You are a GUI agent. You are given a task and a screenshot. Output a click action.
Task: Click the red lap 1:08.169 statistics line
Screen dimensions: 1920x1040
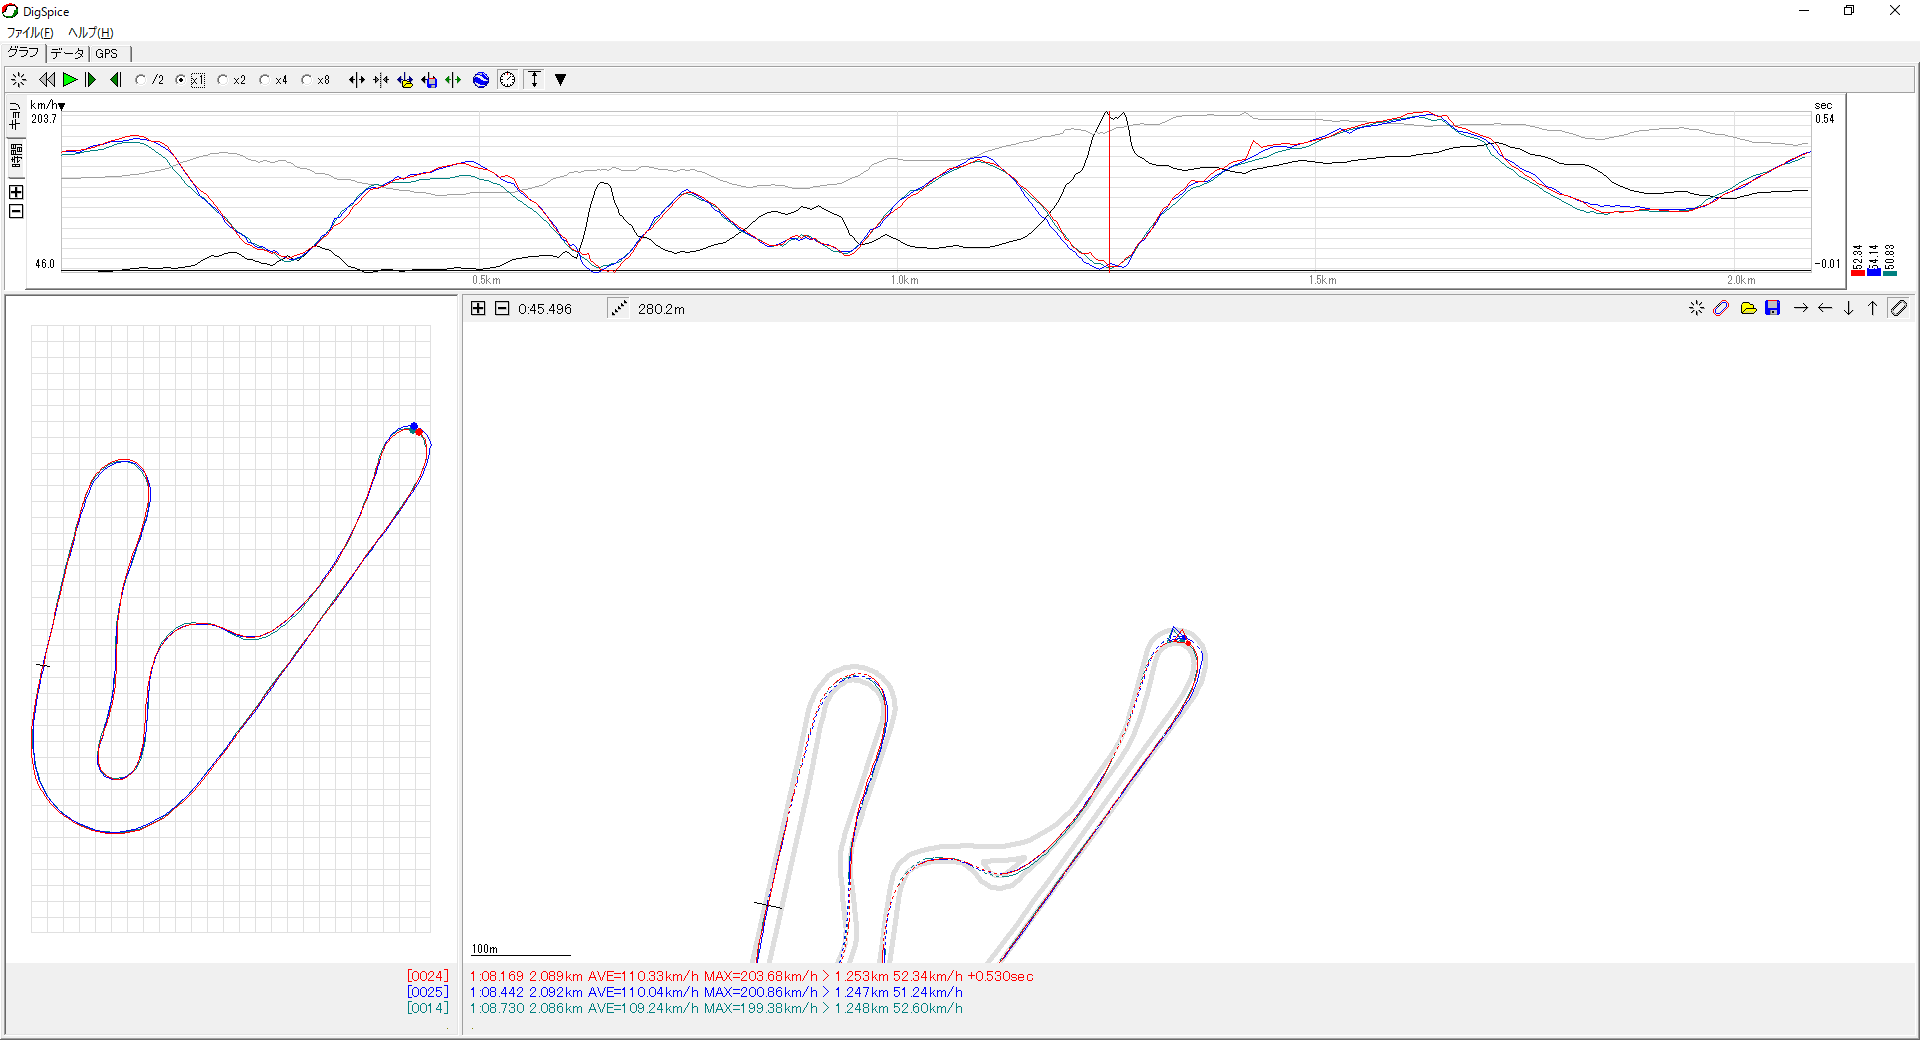coord(751,976)
